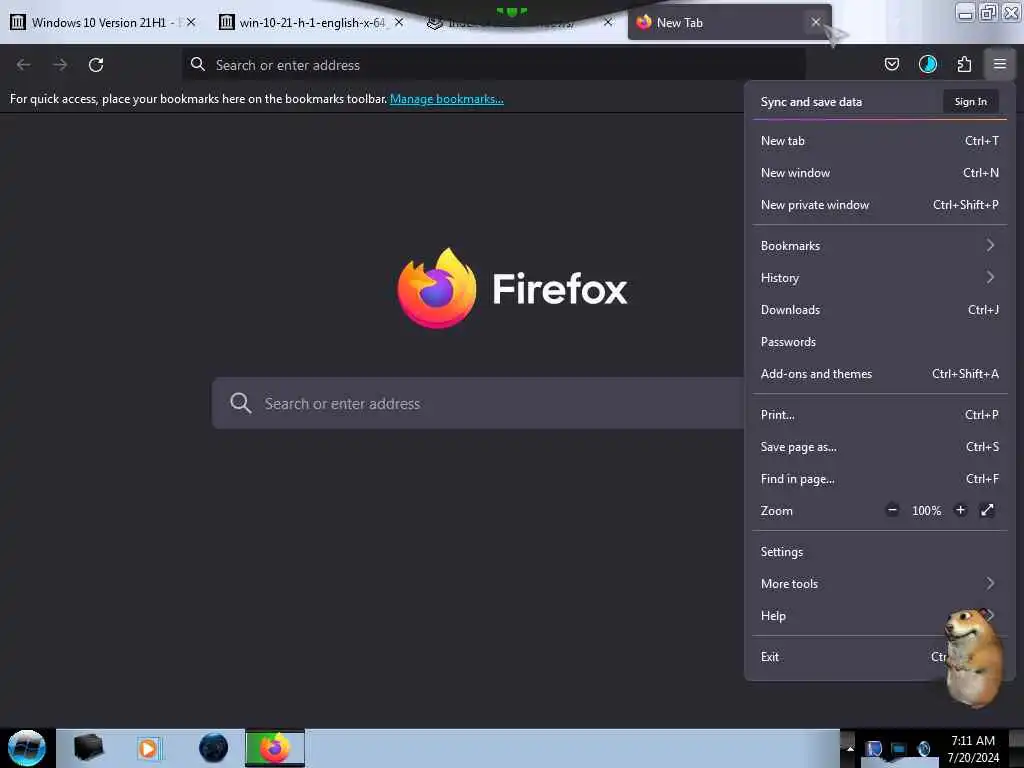Click the magnifier in the page search box

click(240, 403)
